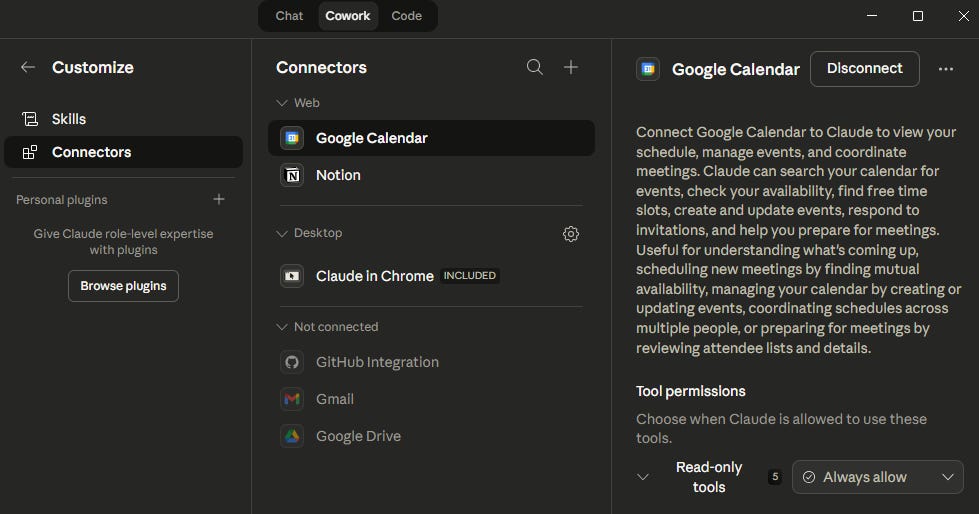The image size is (979, 514).
Task: Open the Always allow permission dropdown
Action: click(x=877, y=477)
